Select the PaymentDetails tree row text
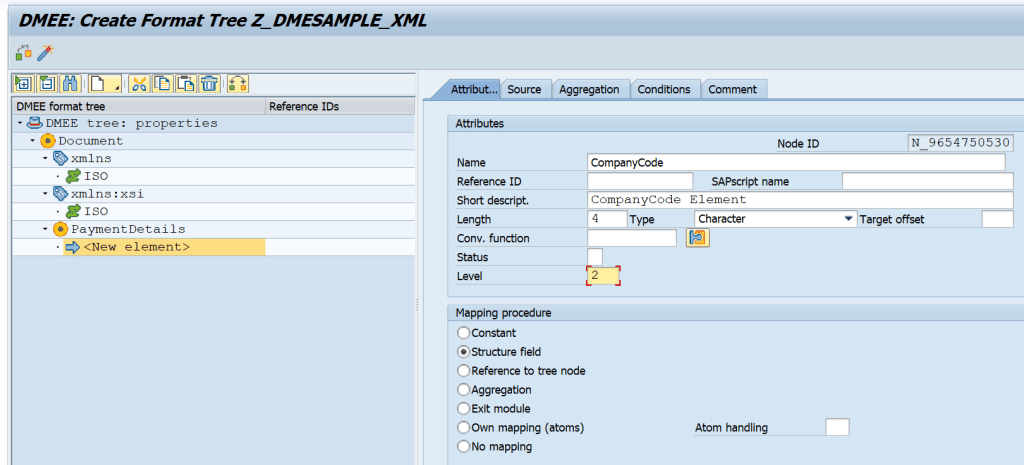 (x=128, y=229)
